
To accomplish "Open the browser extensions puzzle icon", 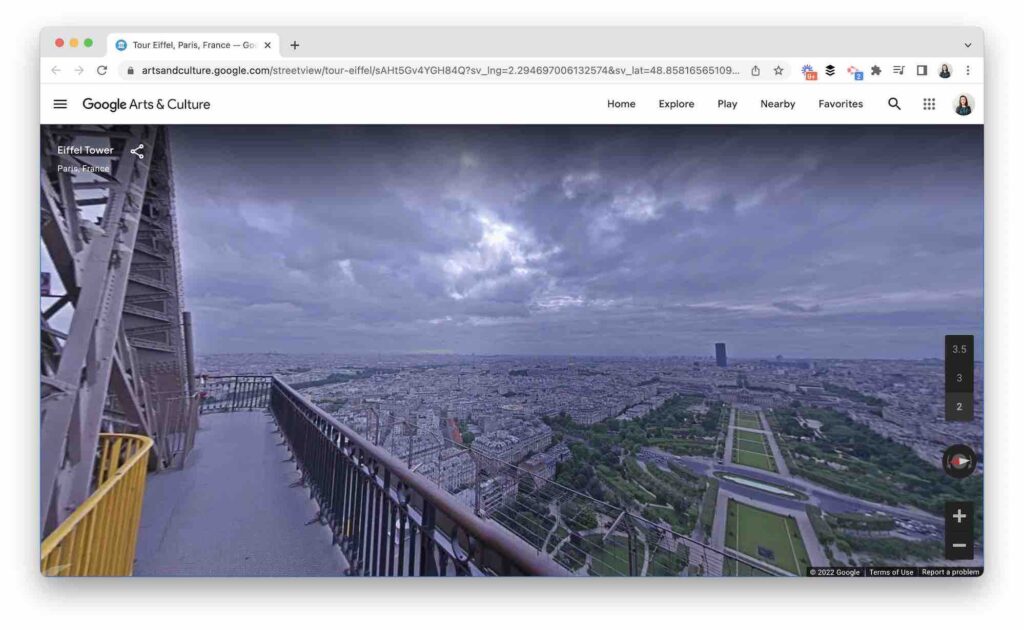I will click(x=875, y=70).
